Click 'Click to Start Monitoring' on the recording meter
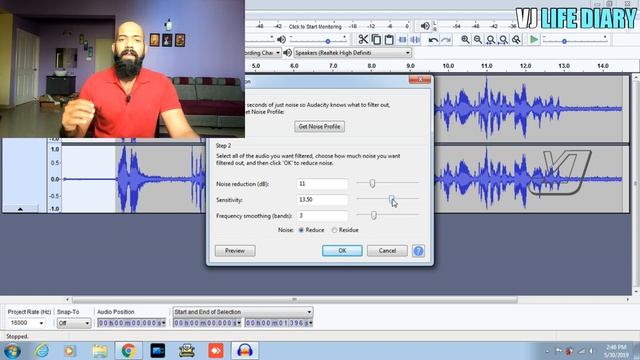This screenshot has height=360, width=640. [315, 27]
